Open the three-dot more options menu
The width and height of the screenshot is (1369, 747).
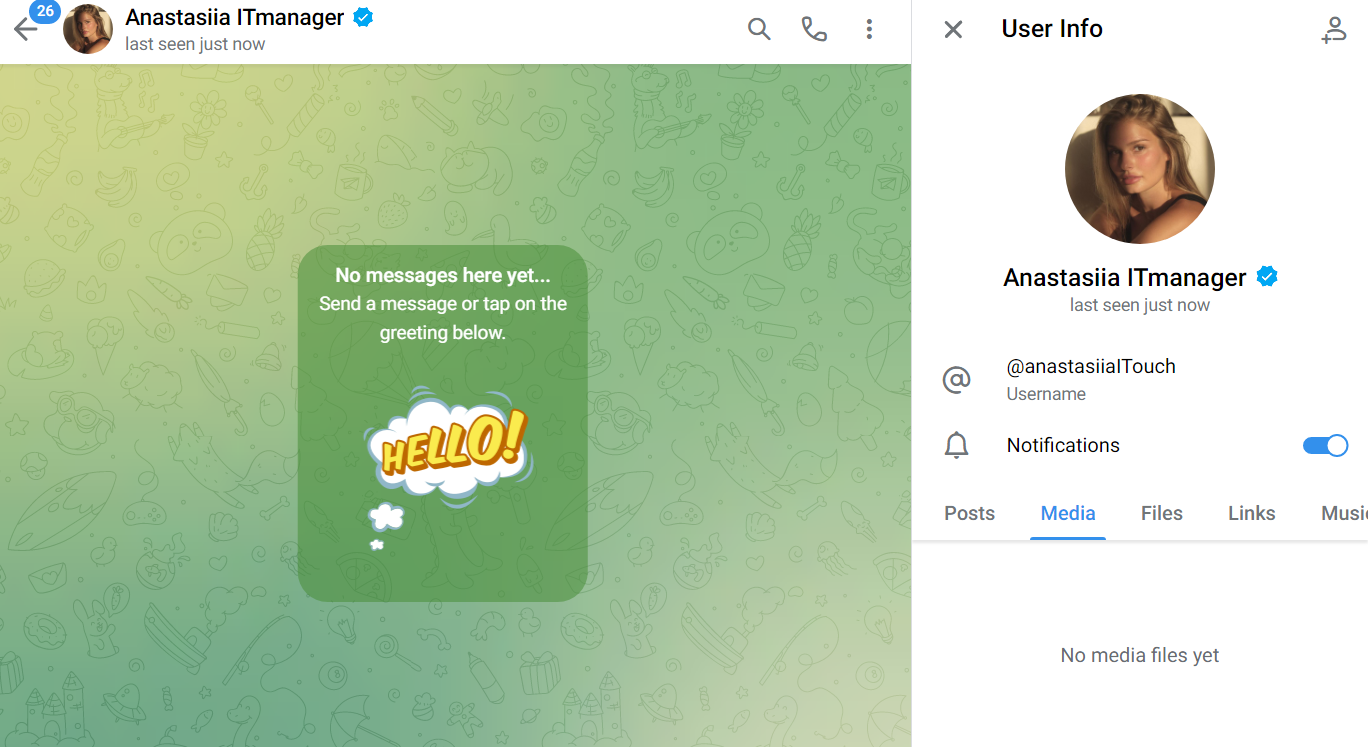[x=869, y=30]
